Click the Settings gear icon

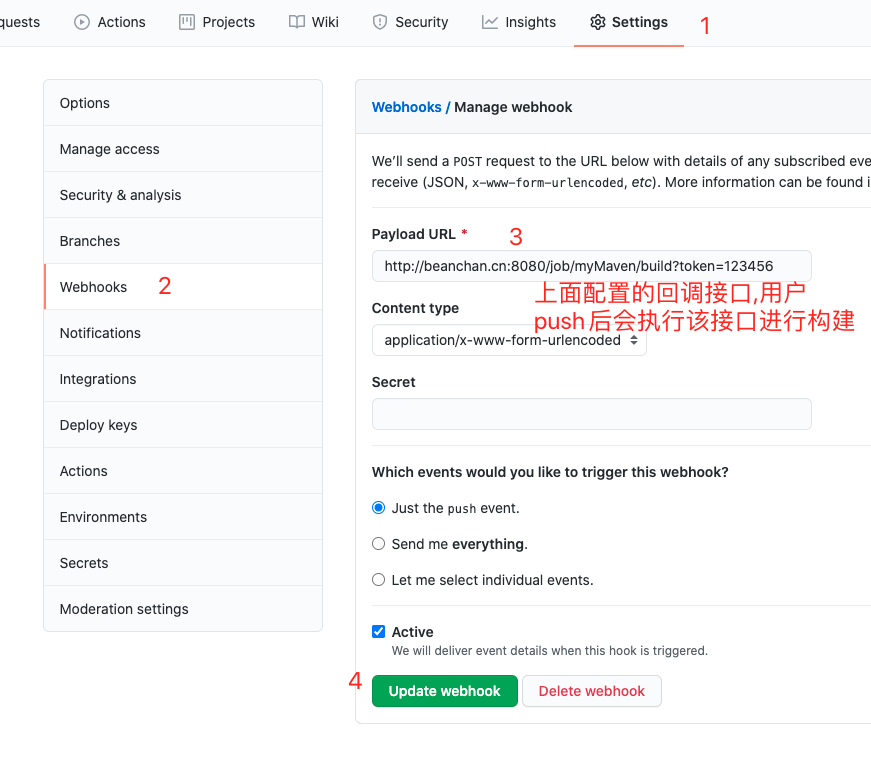(598, 22)
